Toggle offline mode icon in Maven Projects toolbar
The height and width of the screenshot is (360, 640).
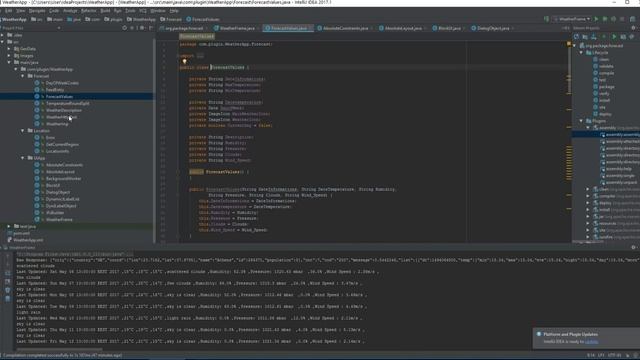631,37
